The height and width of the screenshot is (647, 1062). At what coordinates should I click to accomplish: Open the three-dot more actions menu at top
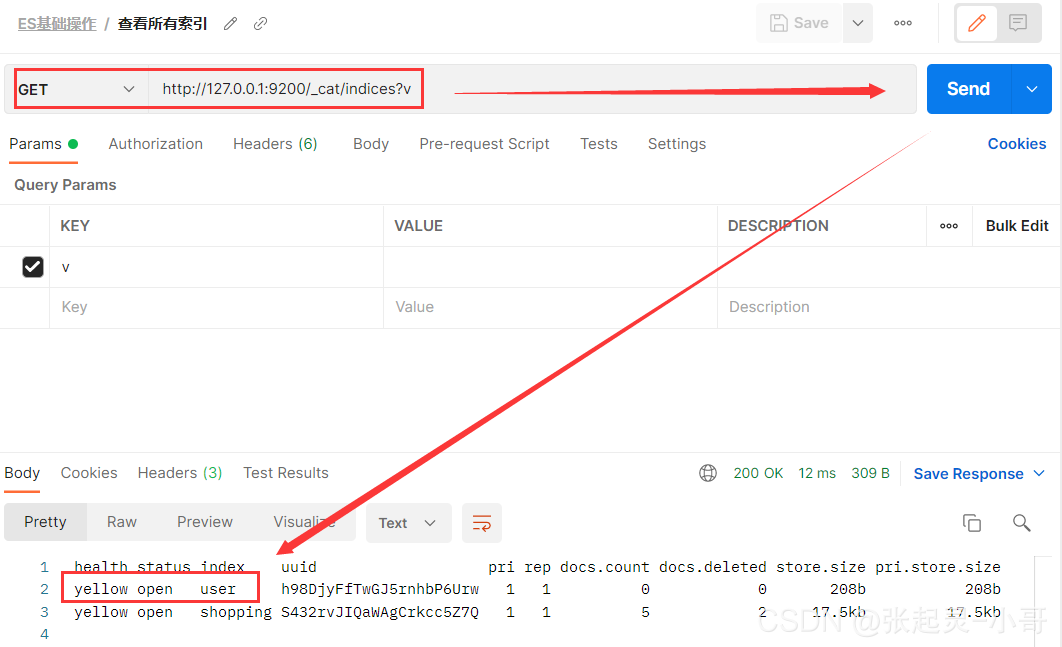903,23
